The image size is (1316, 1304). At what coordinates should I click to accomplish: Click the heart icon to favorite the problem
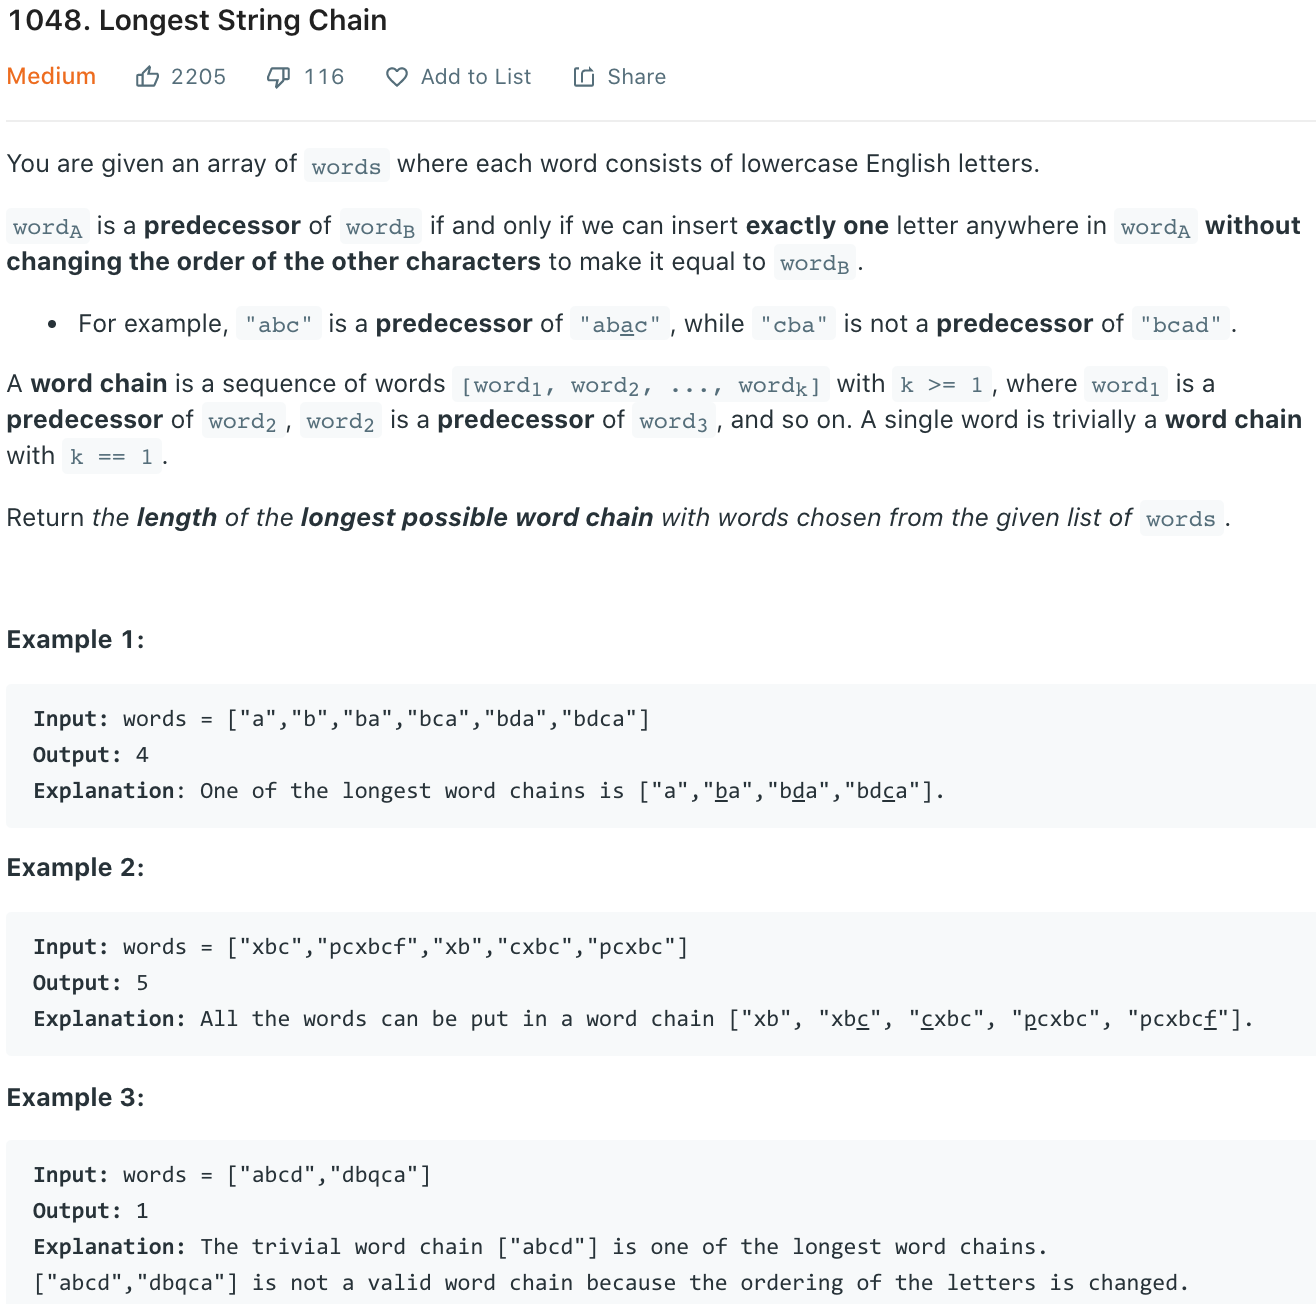(396, 76)
